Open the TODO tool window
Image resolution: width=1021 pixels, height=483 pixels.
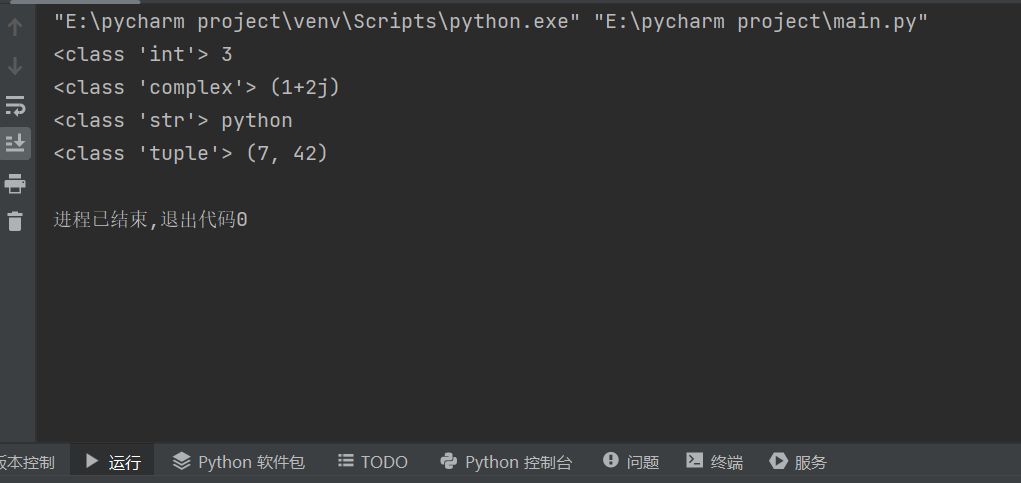[373, 462]
